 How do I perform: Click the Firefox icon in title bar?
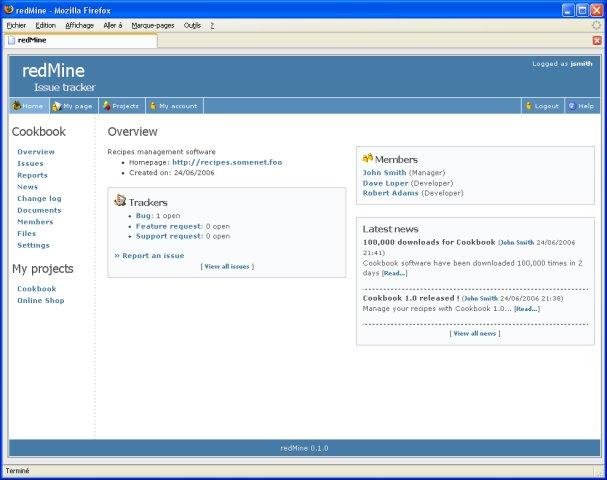pyautogui.click(x=9, y=9)
